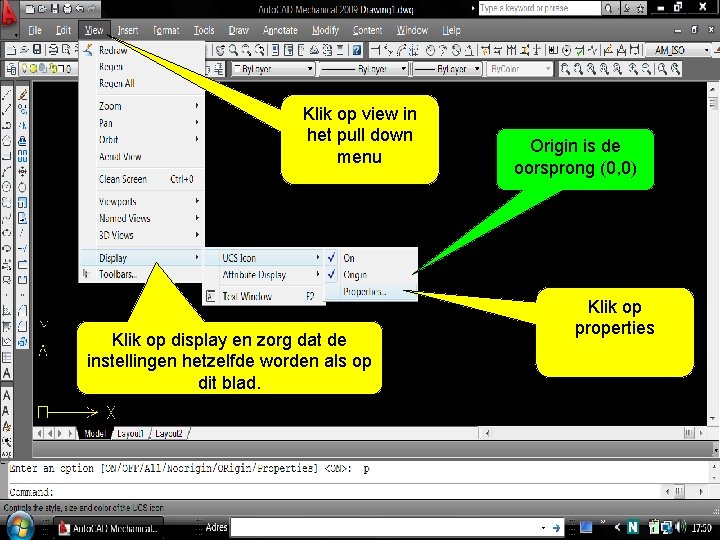Click the search binoculars icon beside the keyword box
The width and height of the screenshot is (720, 540).
click(x=608, y=8)
